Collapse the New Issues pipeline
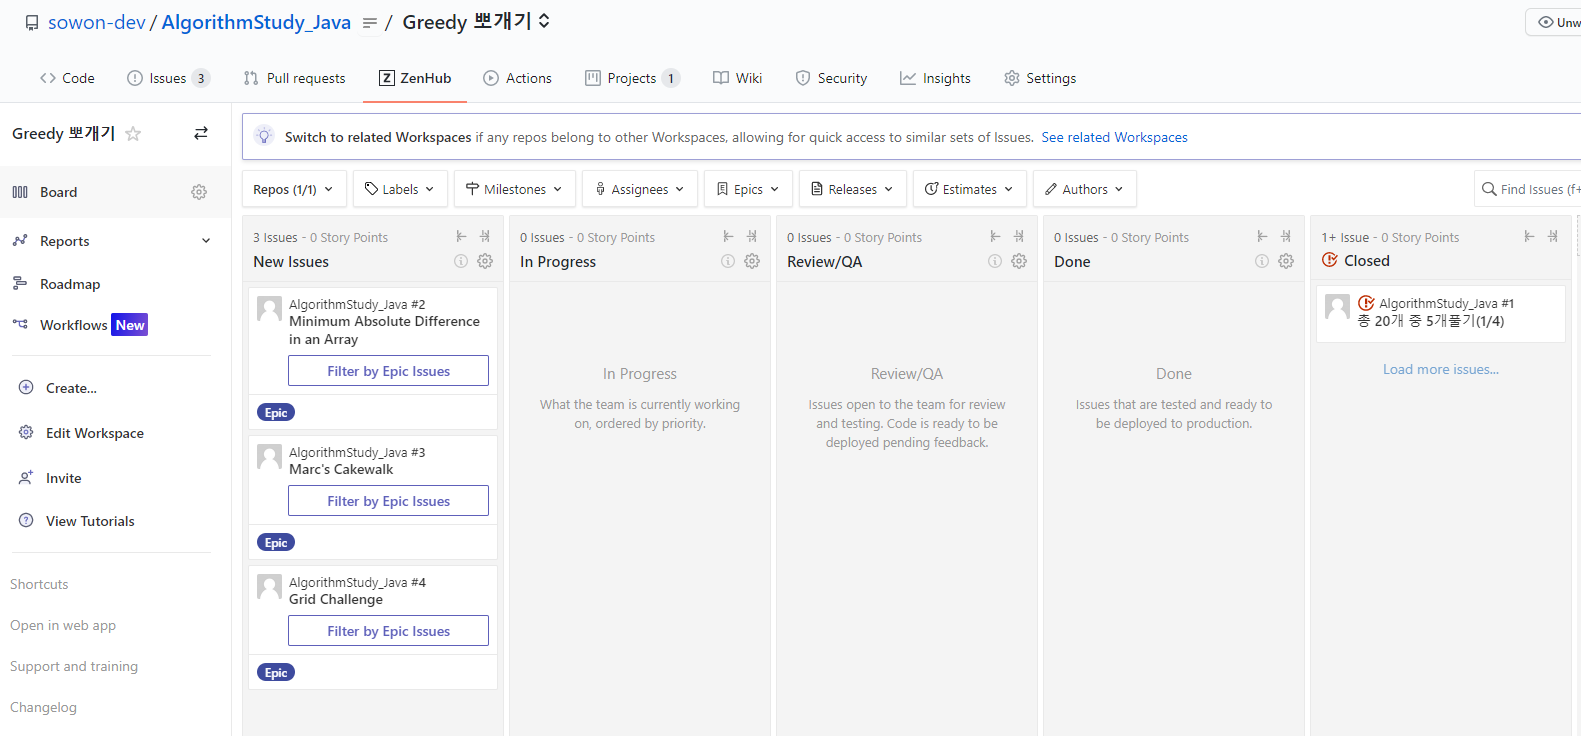 tap(461, 236)
